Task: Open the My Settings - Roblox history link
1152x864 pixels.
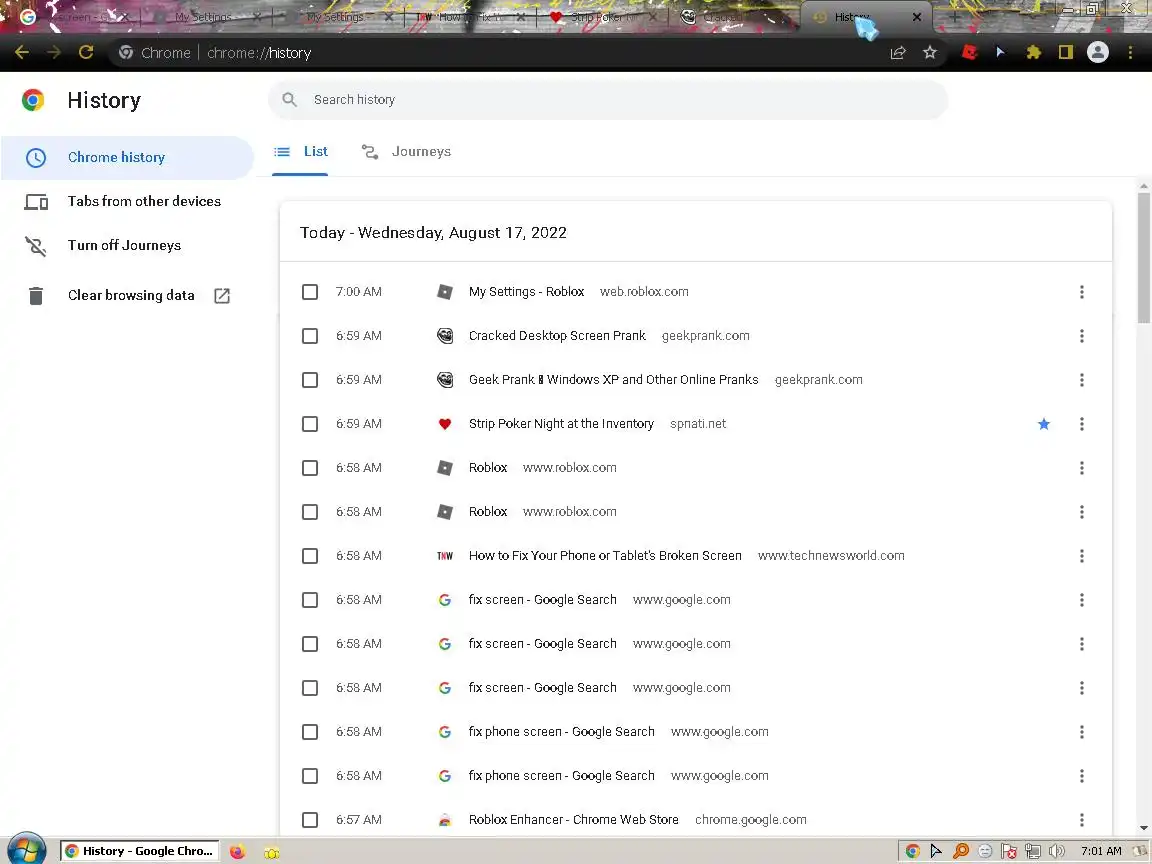Action: [x=526, y=292]
